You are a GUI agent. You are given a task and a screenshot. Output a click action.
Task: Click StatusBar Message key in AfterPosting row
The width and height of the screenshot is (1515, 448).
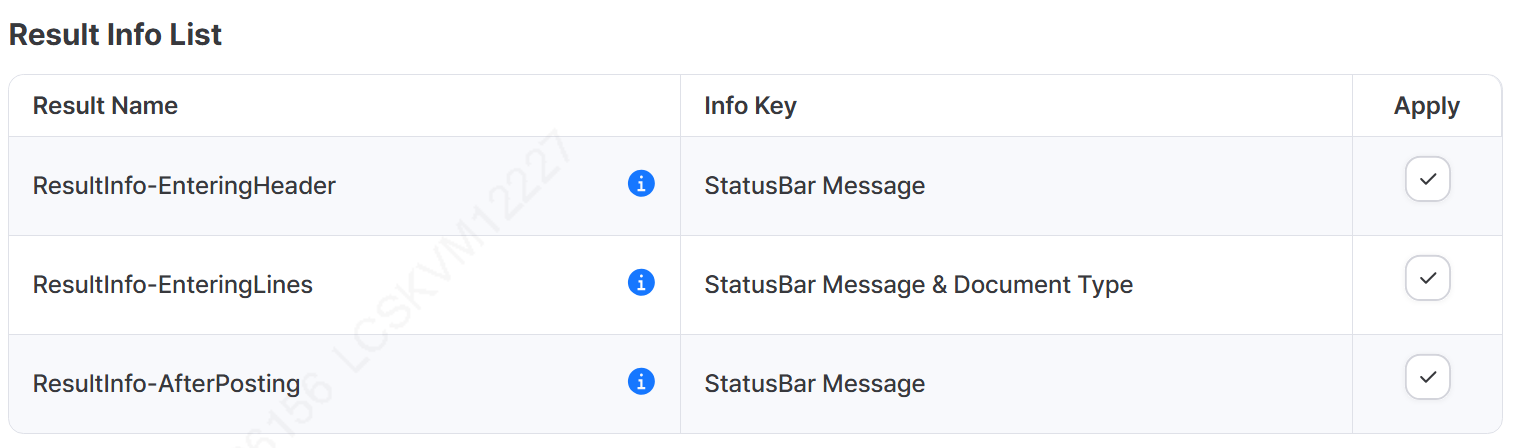click(x=814, y=384)
